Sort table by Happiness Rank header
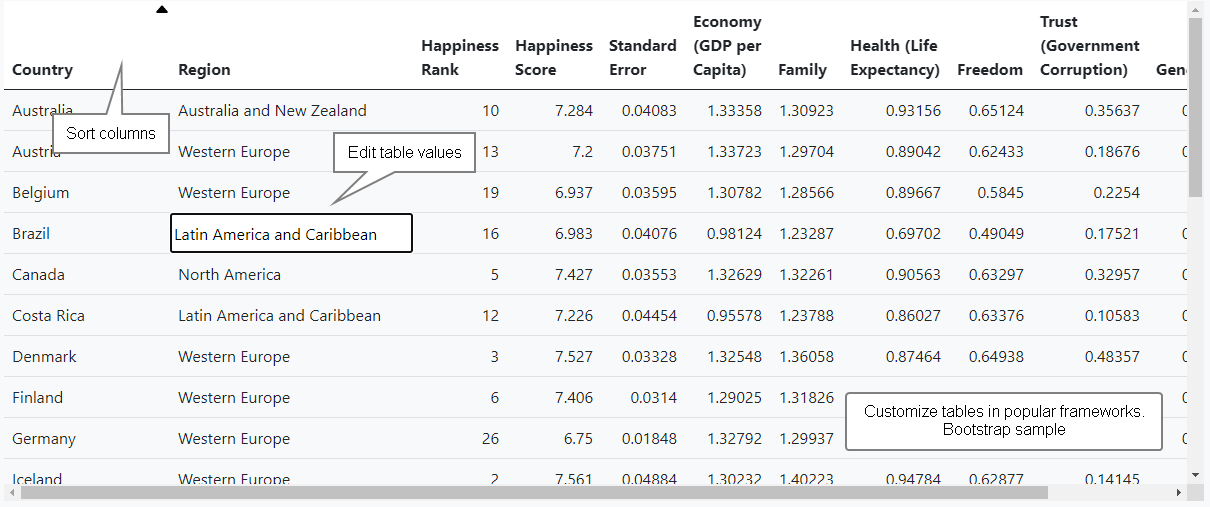Screen dimensions: 1210x507 coord(459,58)
